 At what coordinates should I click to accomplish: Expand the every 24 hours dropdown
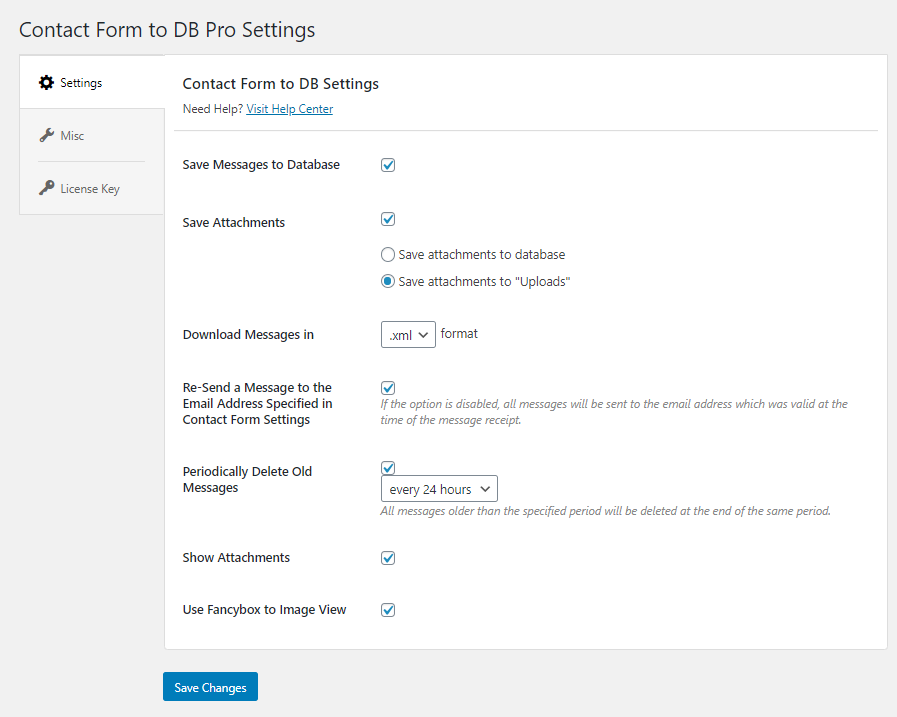pyautogui.click(x=439, y=489)
